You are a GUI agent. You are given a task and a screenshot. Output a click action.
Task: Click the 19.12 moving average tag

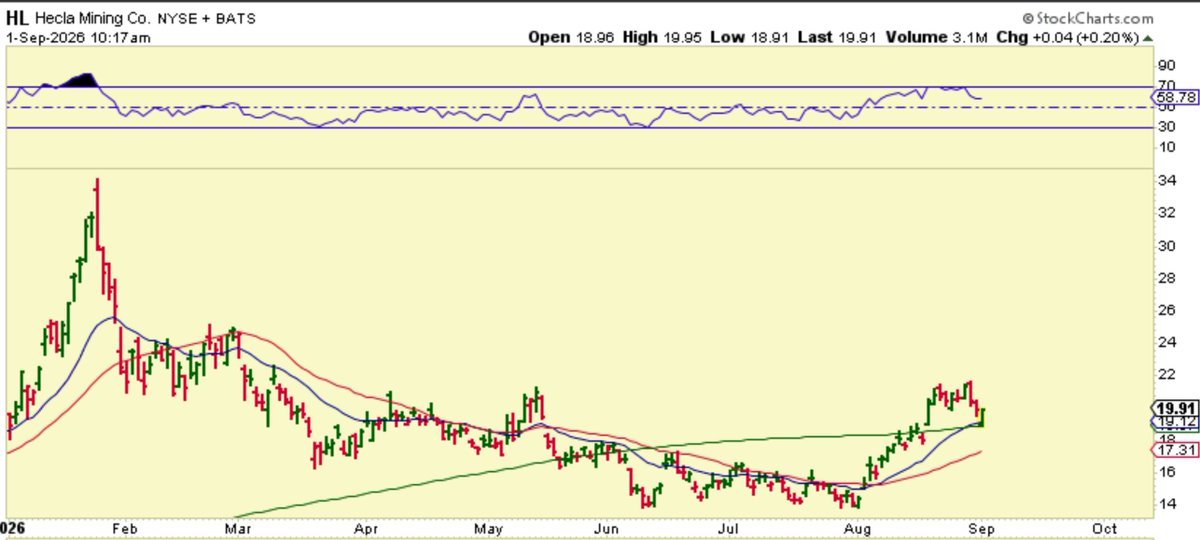tap(1174, 422)
